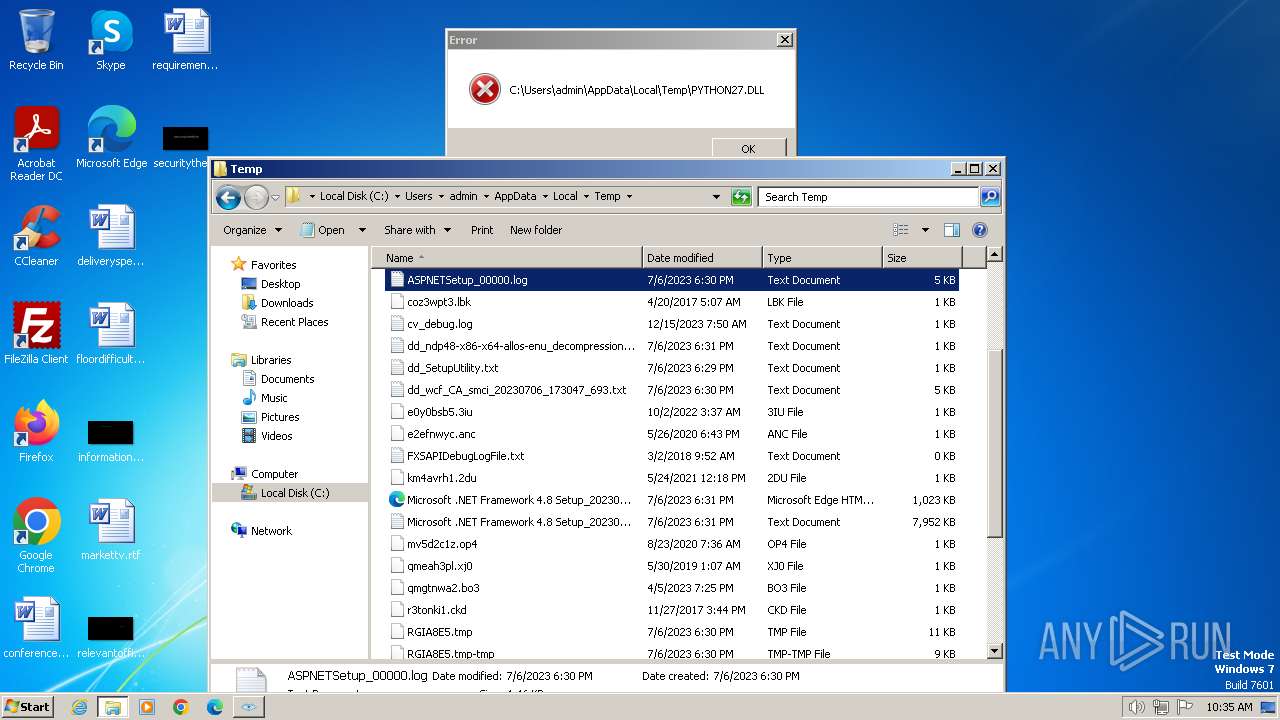Open the Firefox desktop shortcut
The height and width of the screenshot is (720, 1280).
[x=36, y=431]
